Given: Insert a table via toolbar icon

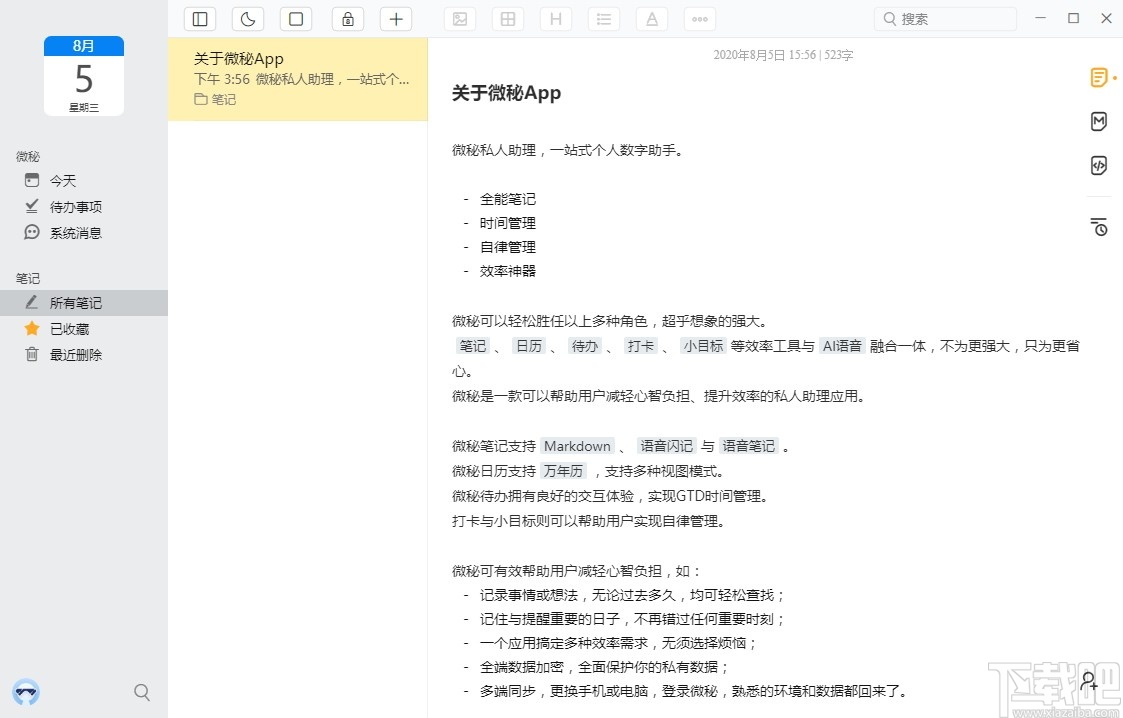Looking at the screenshot, I should point(508,19).
